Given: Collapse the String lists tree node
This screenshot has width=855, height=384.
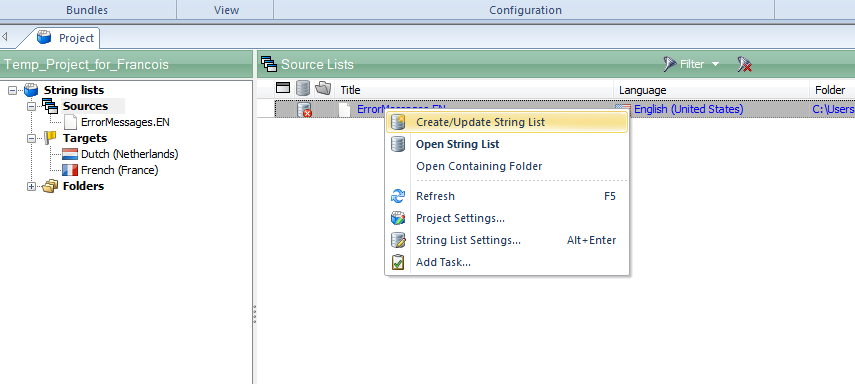Looking at the screenshot, I should (x=13, y=91).
